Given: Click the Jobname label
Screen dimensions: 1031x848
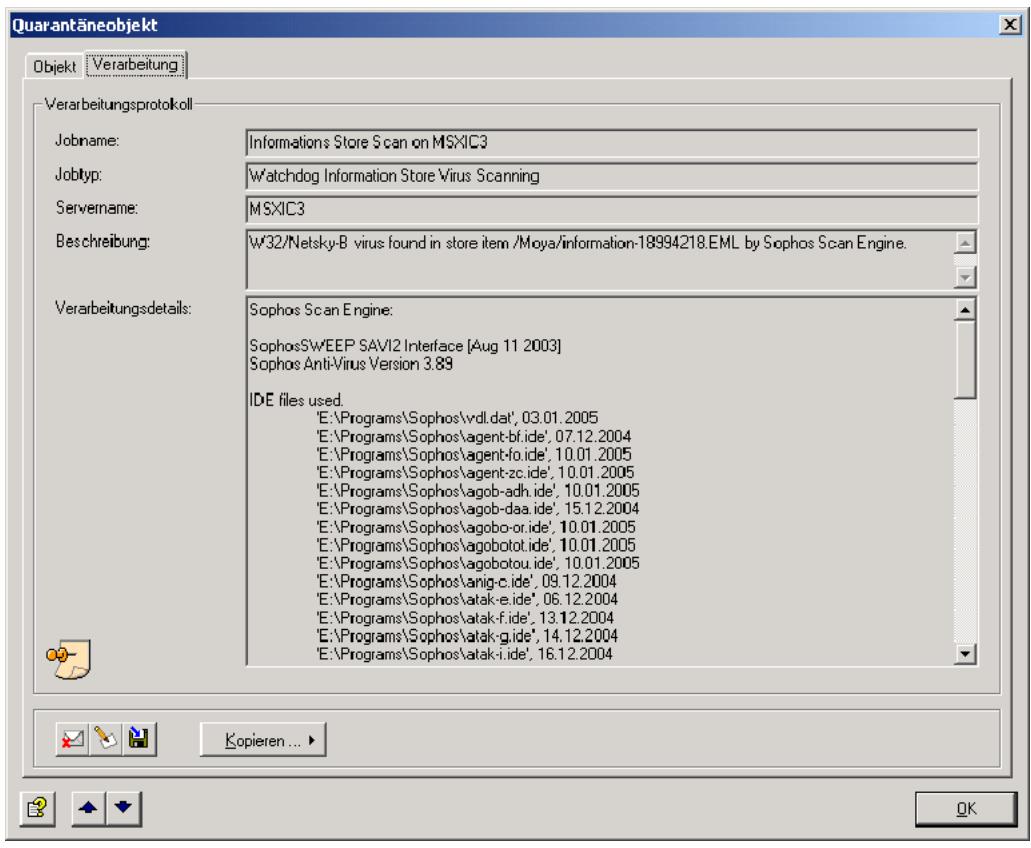Looking at the screenshot, I should click(x=87, y=141).
